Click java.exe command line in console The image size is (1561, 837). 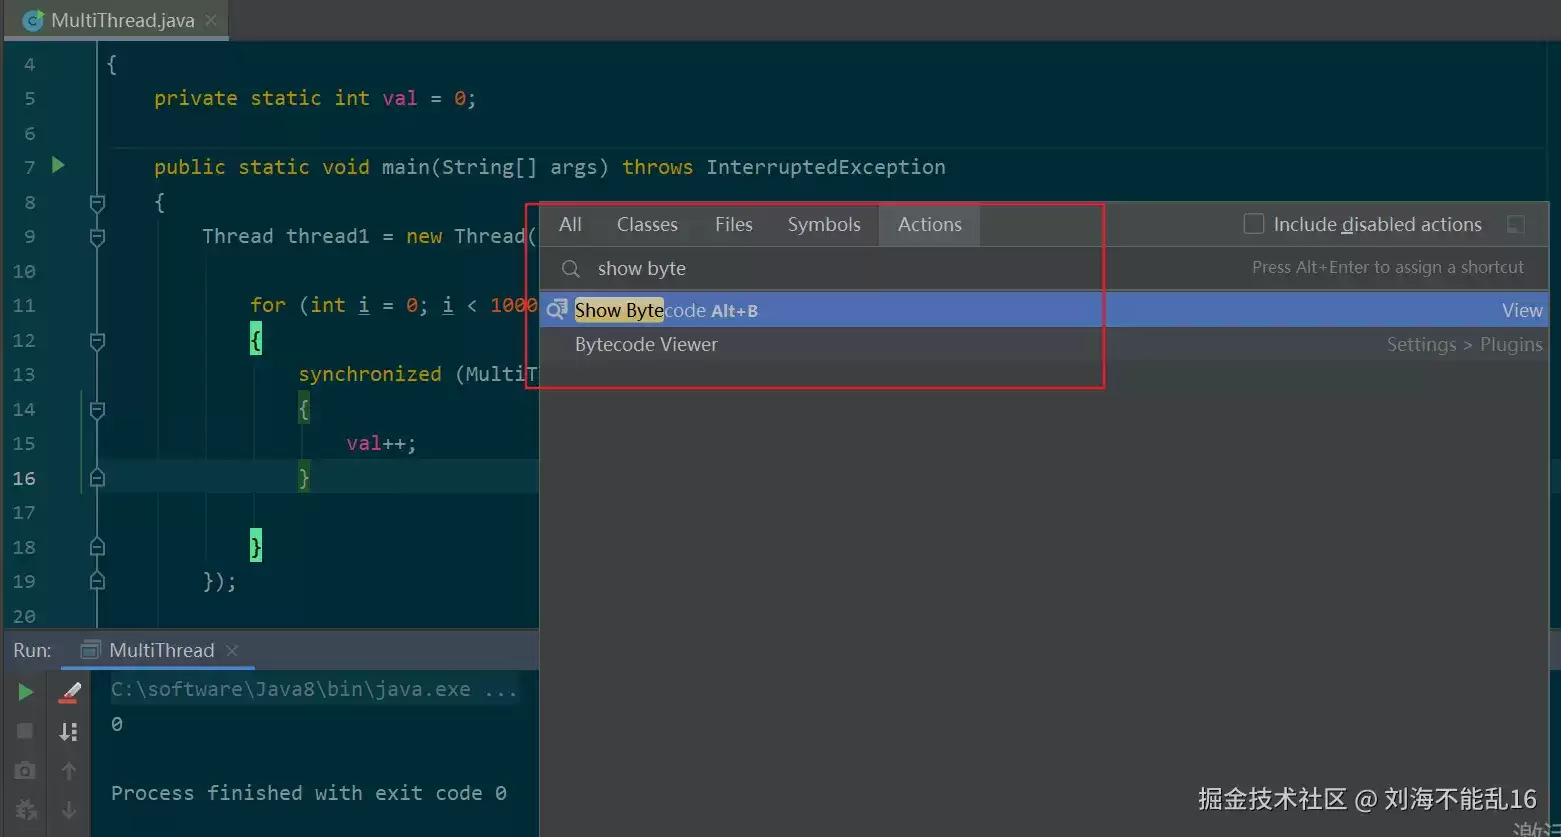point(314,689)
